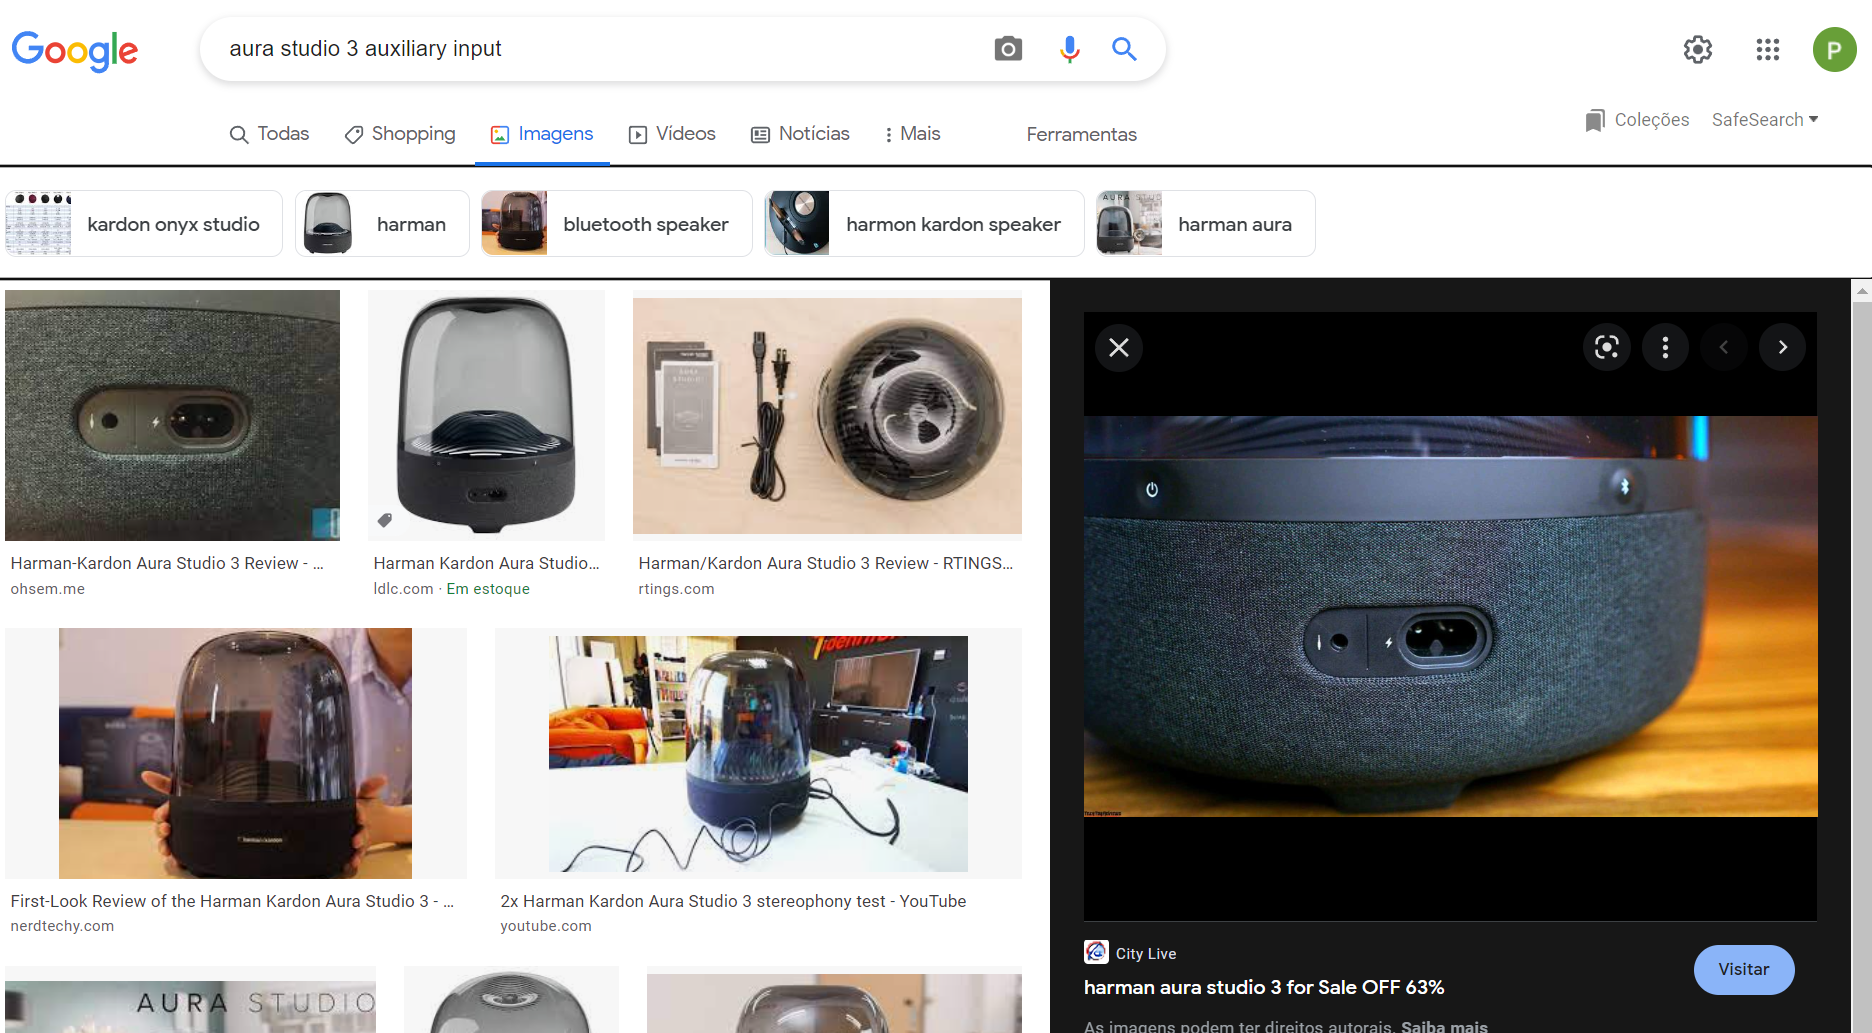Click the City Live site favicon
The width and height of the screenshot is (1872, 1033).
(x=1096, y=952)
